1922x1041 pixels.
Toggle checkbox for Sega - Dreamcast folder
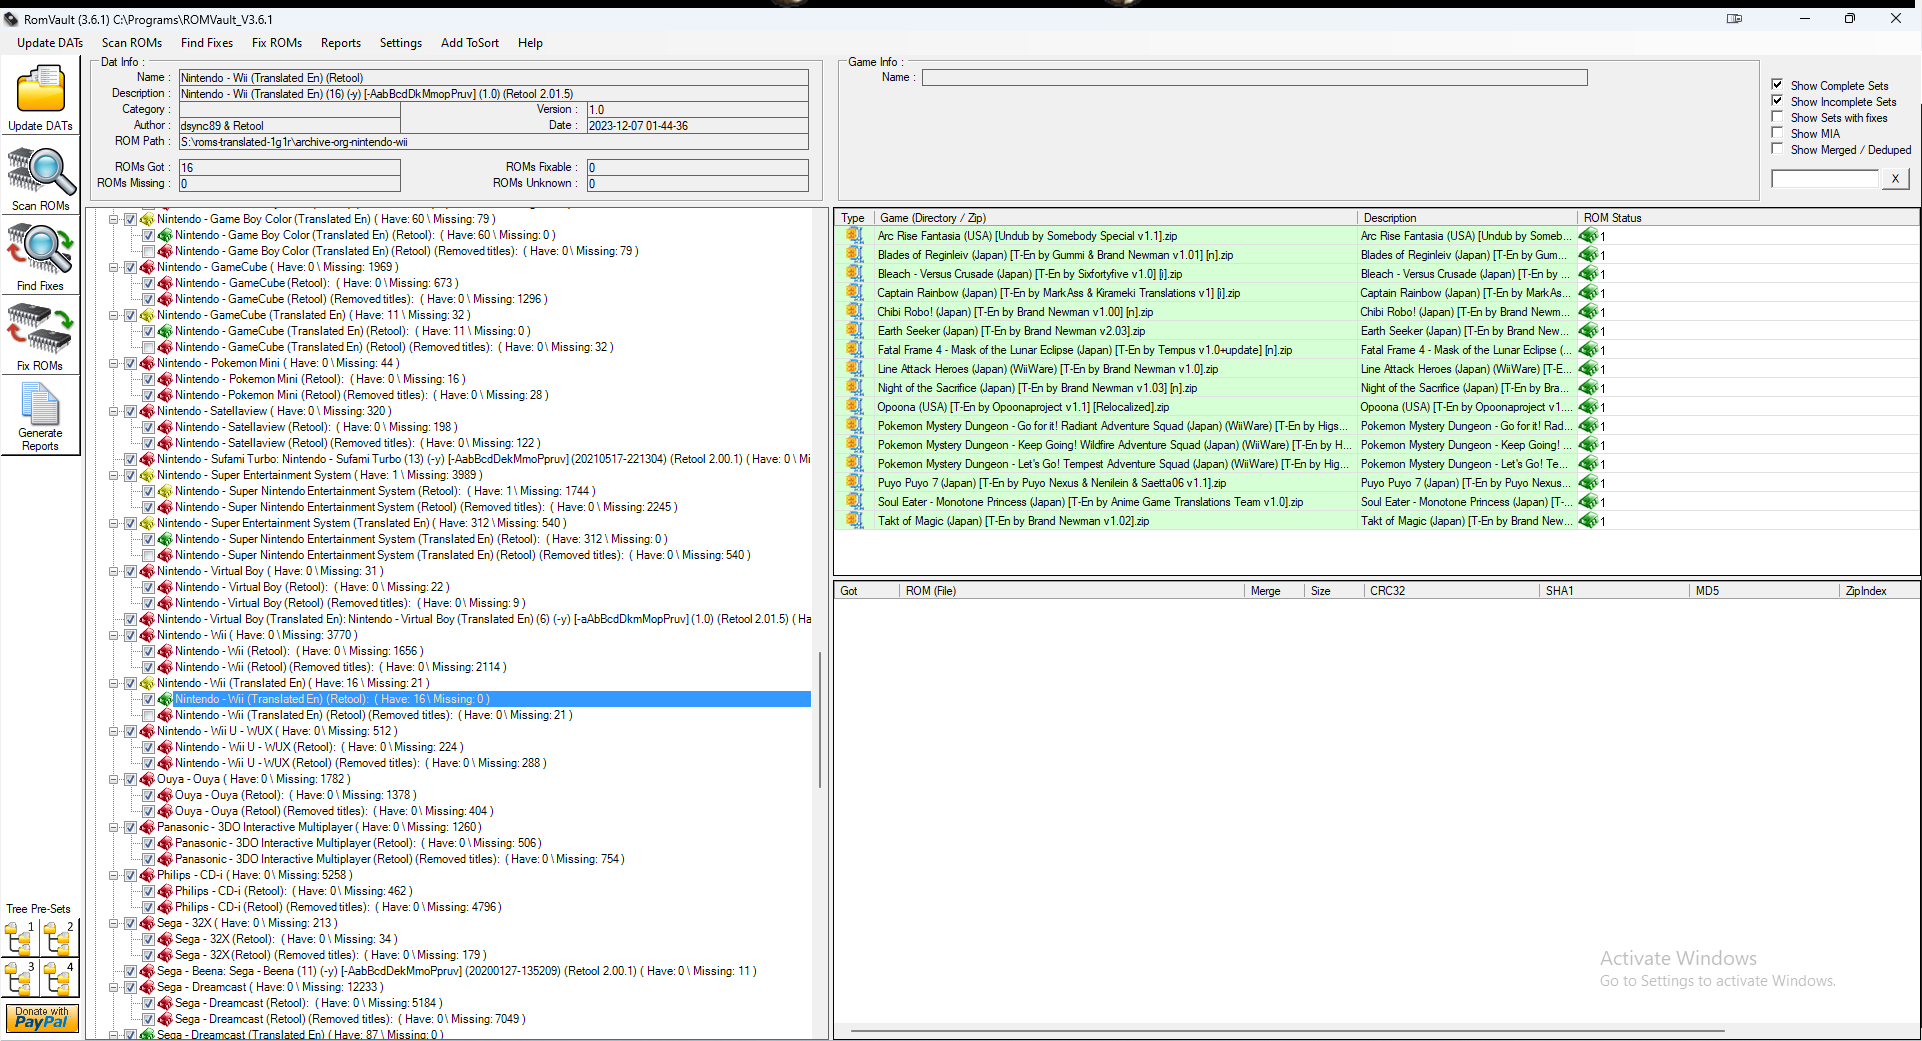[130, 987]
